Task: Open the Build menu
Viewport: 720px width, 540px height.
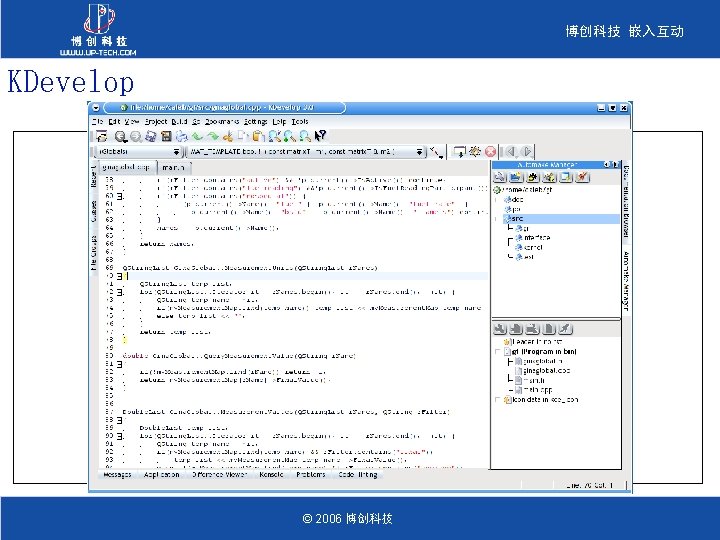Action: pyautogui.click(x=180, y=122)
